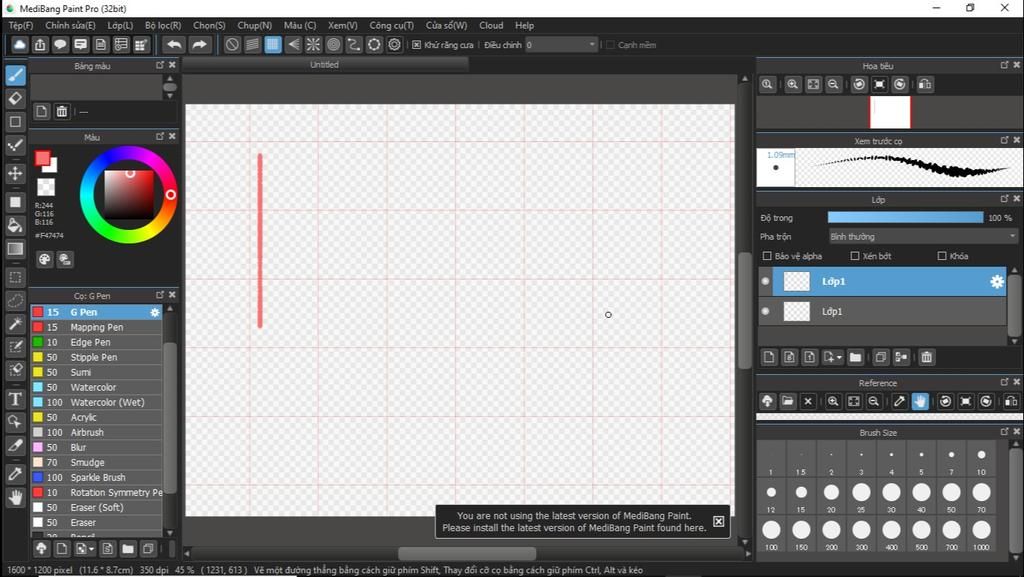Open folder icon in Reference panel
This screenshot has height=577, width=1024.
coord(788,401)
